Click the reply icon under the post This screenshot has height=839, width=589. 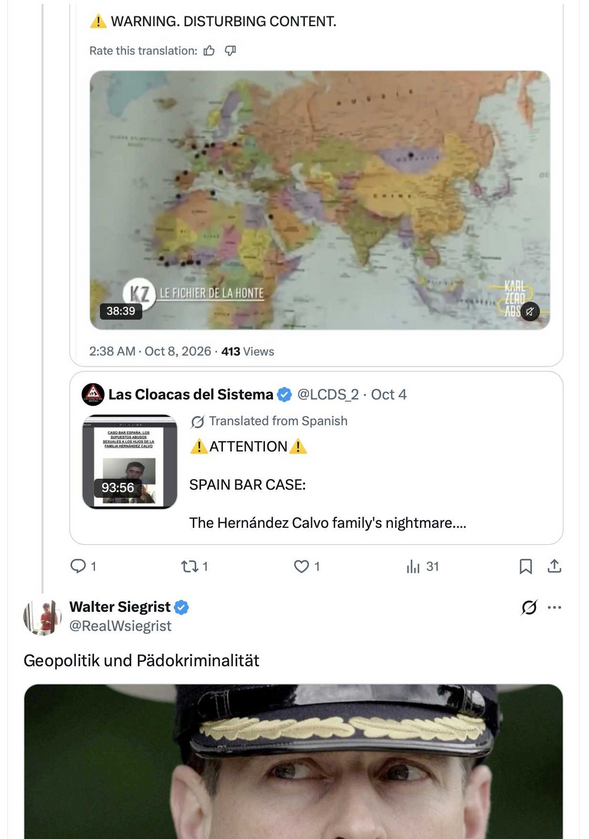point(79,566)
